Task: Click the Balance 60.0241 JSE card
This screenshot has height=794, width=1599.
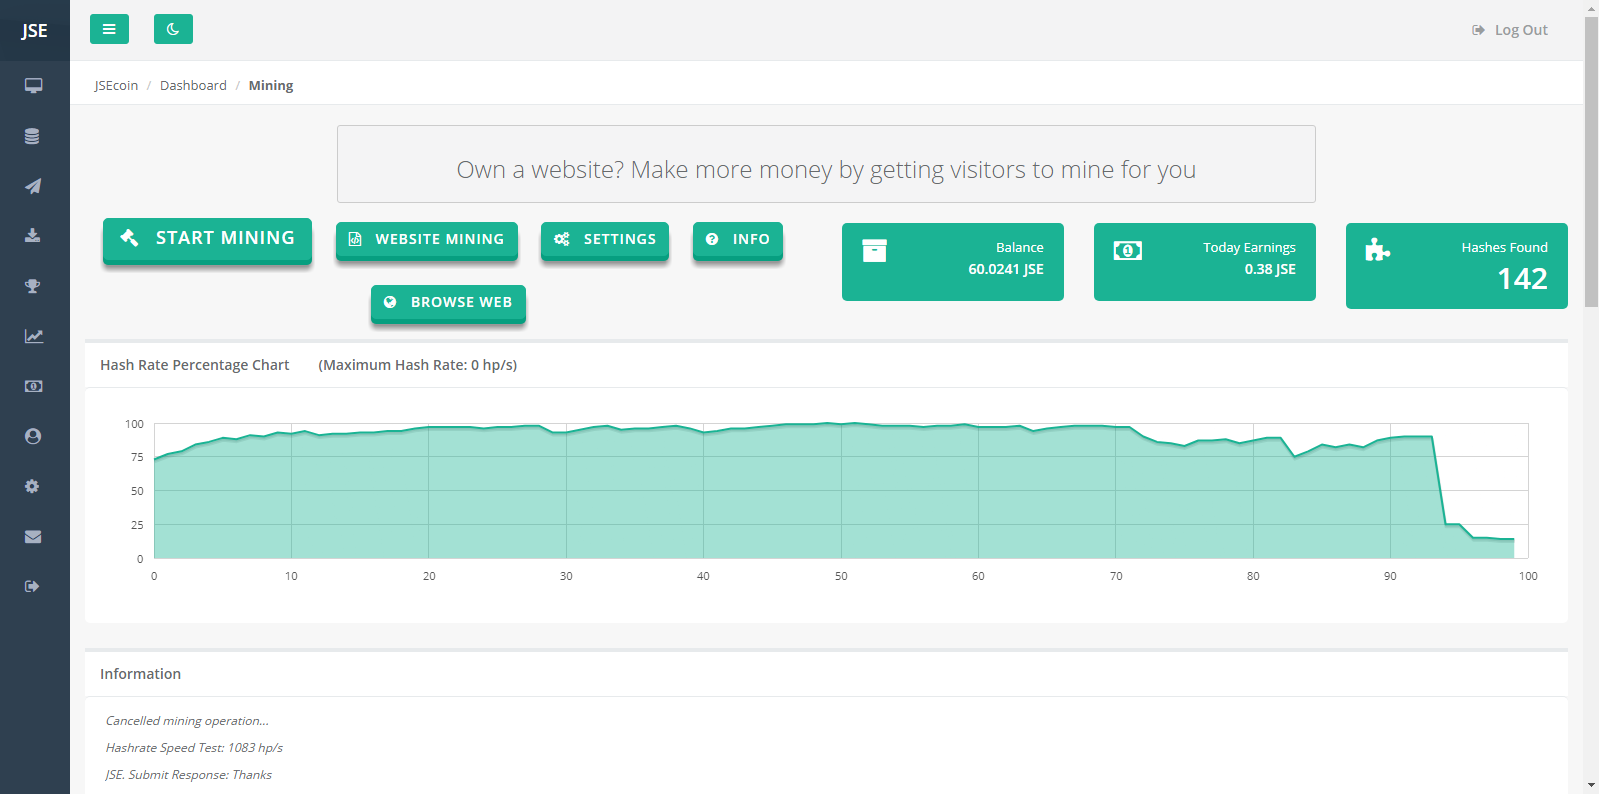Action: [x=953, y=262]
